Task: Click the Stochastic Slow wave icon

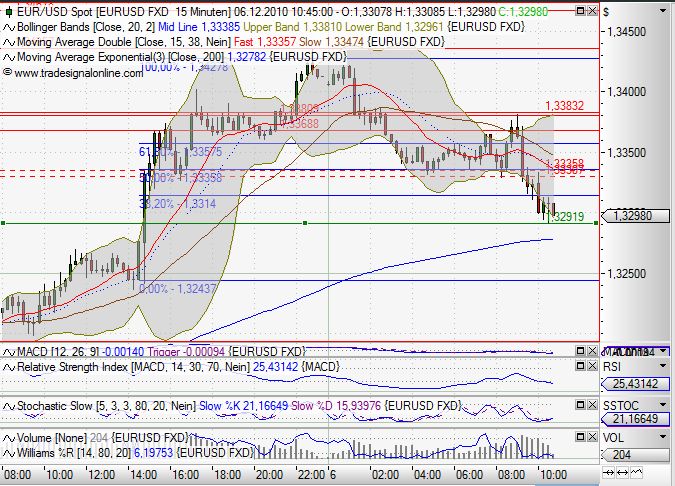Action: click(x=9, y=406)
